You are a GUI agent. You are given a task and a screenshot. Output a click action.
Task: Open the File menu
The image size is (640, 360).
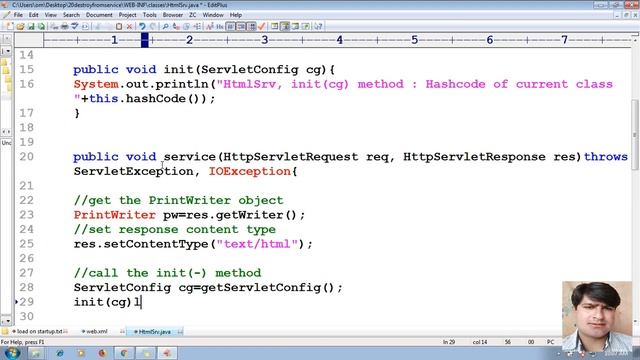[x=18, y=15]
